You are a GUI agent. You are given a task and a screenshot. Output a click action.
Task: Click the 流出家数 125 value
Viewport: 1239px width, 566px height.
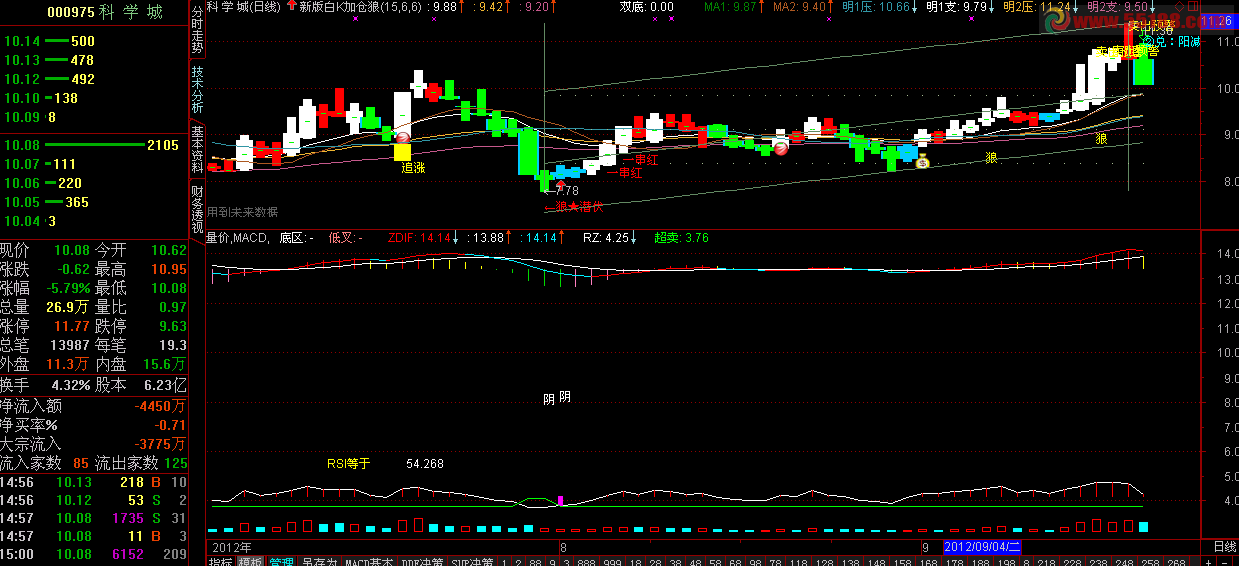175,463
